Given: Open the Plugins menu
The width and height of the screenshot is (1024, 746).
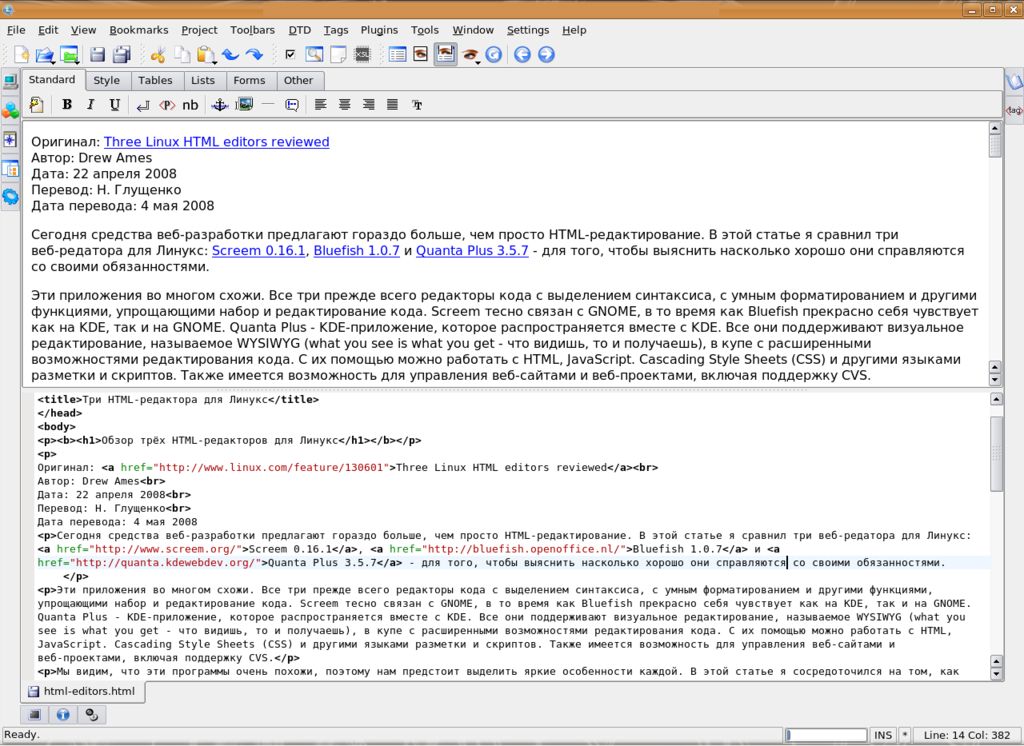Looking at the screenshot, I should click(379, 30).
